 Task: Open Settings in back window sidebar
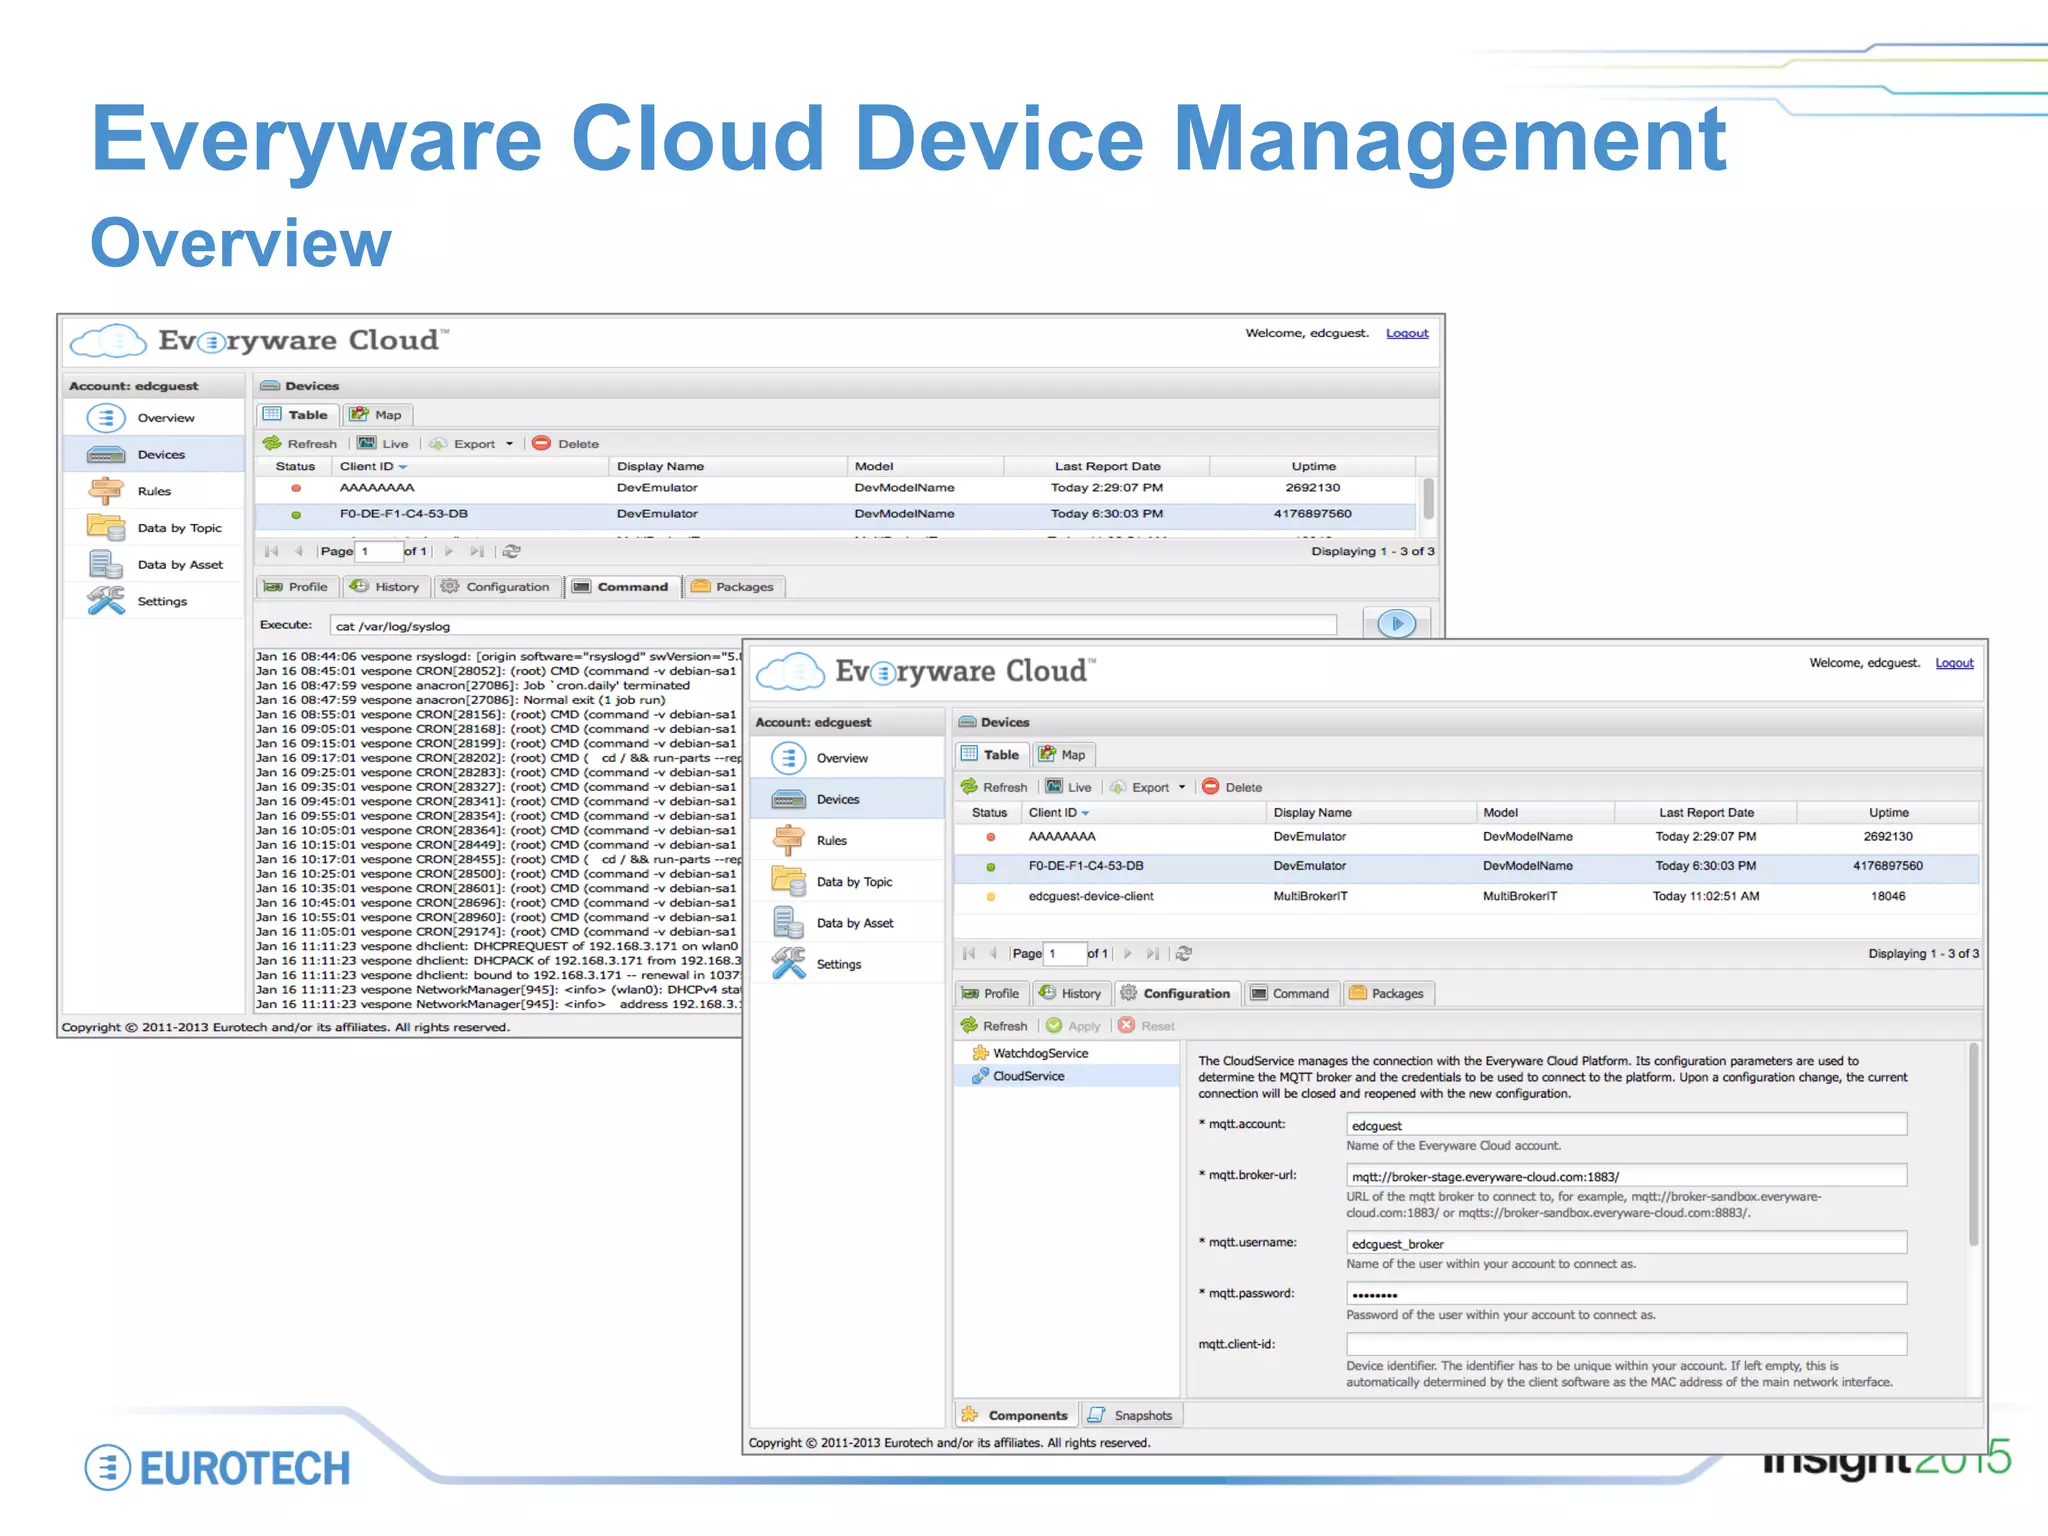click(154, 601)
